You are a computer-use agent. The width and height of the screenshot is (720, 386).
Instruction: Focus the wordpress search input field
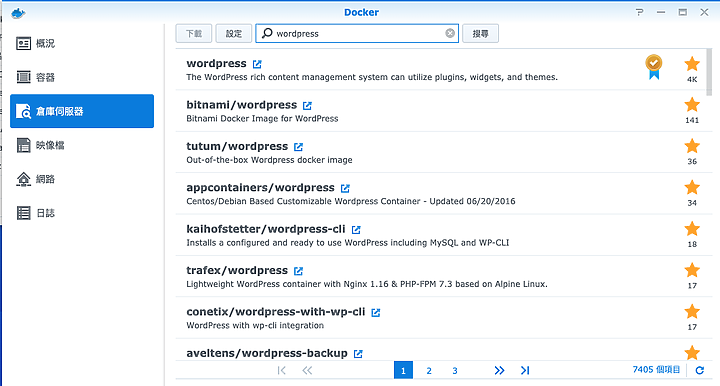[357, 34]
